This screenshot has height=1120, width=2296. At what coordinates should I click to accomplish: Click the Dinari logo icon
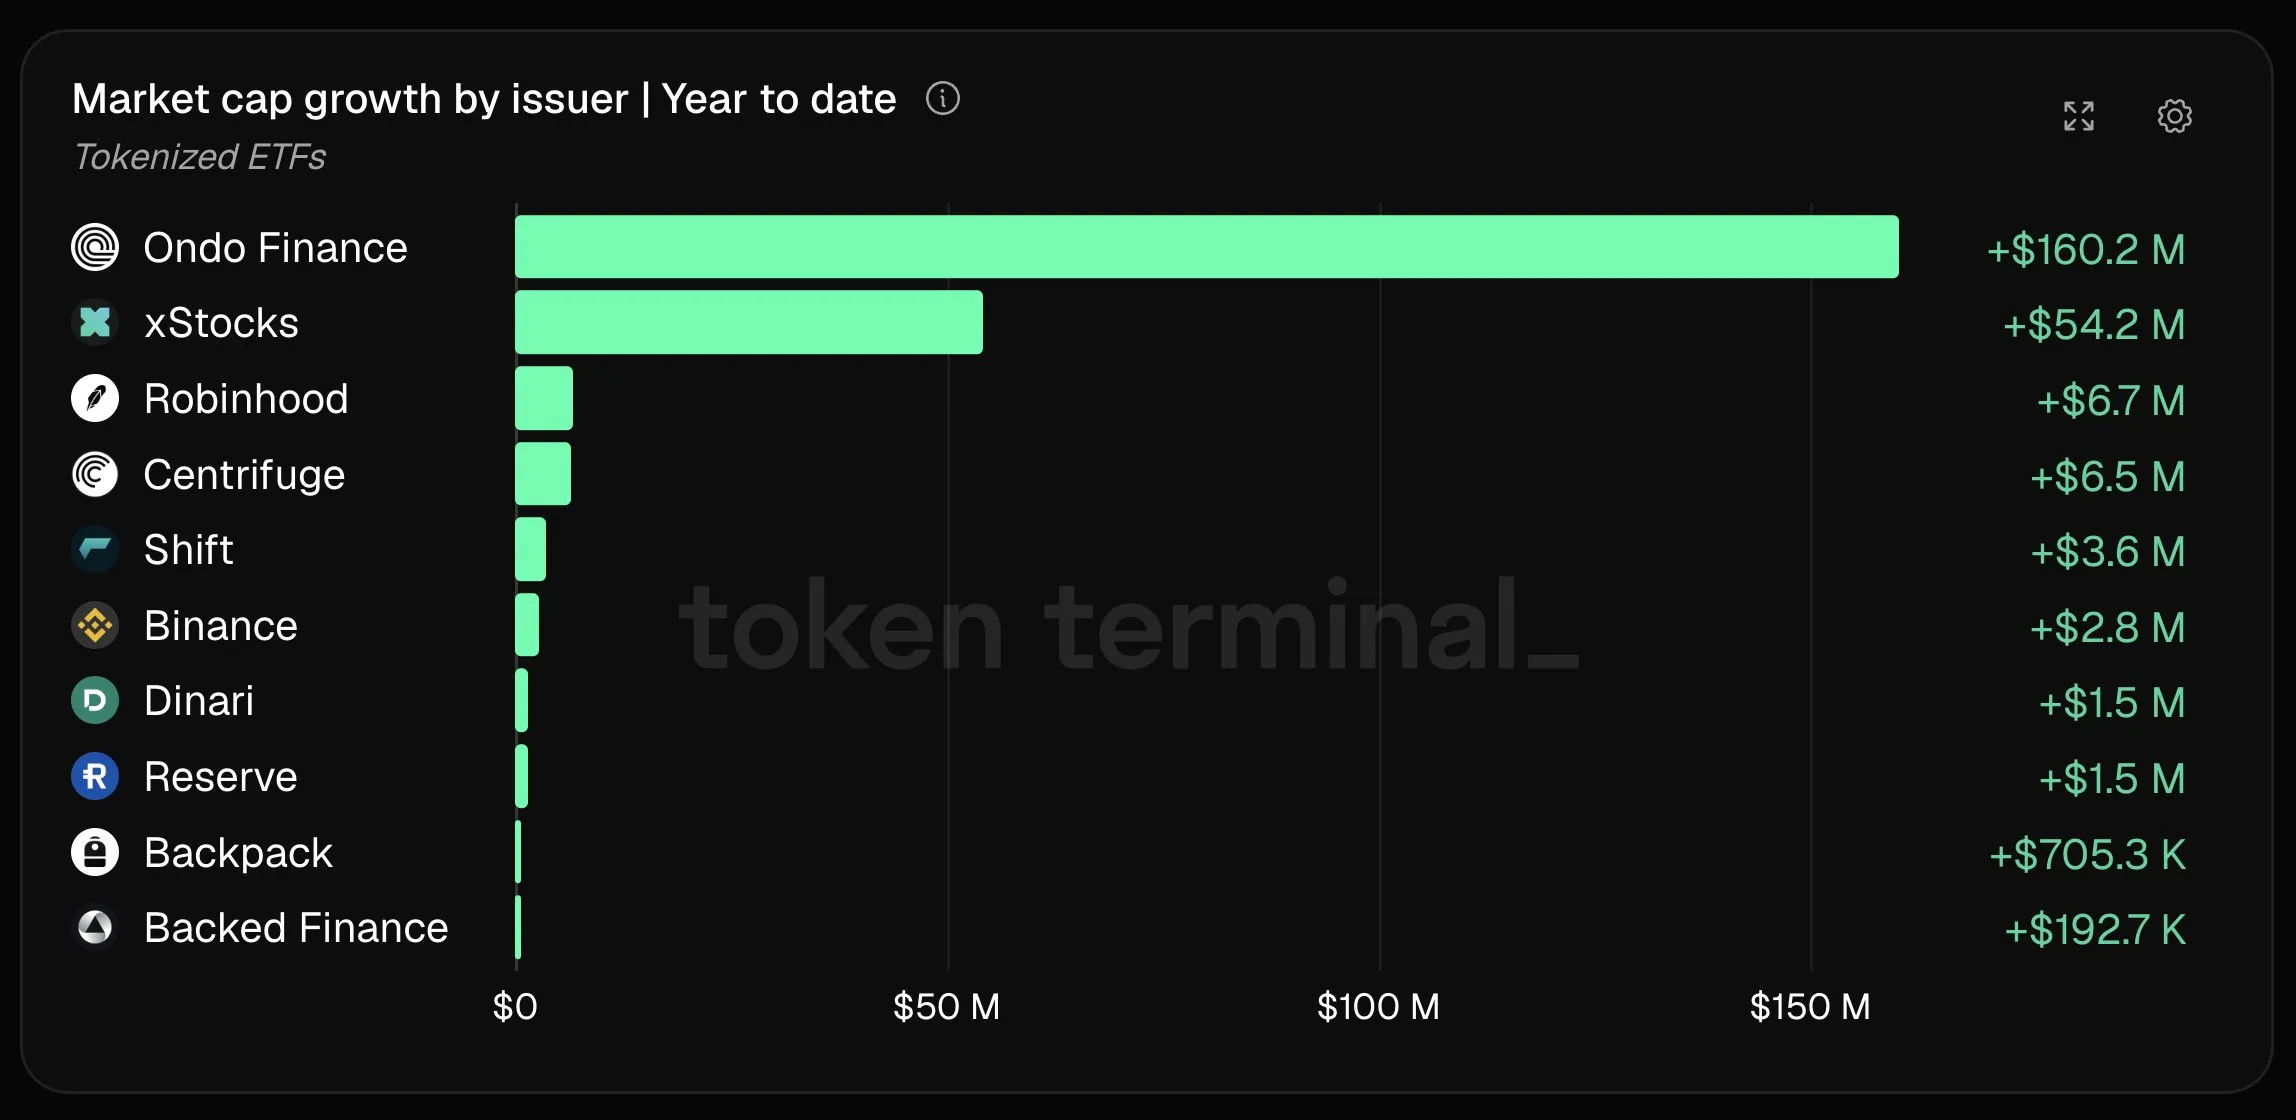pyautogui.click(x=95, y=700)
